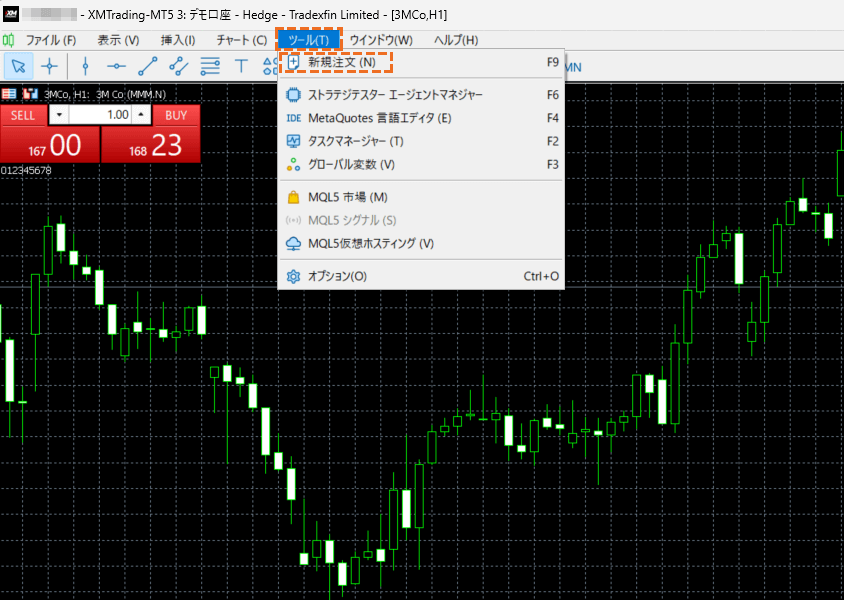Pick the horizontal line drawing tool
The width and height of the screenshot is (844, 600).
click(x=116, y=66)
